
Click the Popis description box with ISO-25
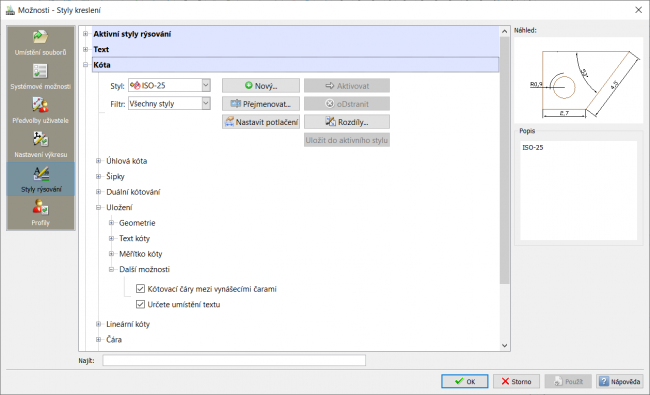click(579, 190)
